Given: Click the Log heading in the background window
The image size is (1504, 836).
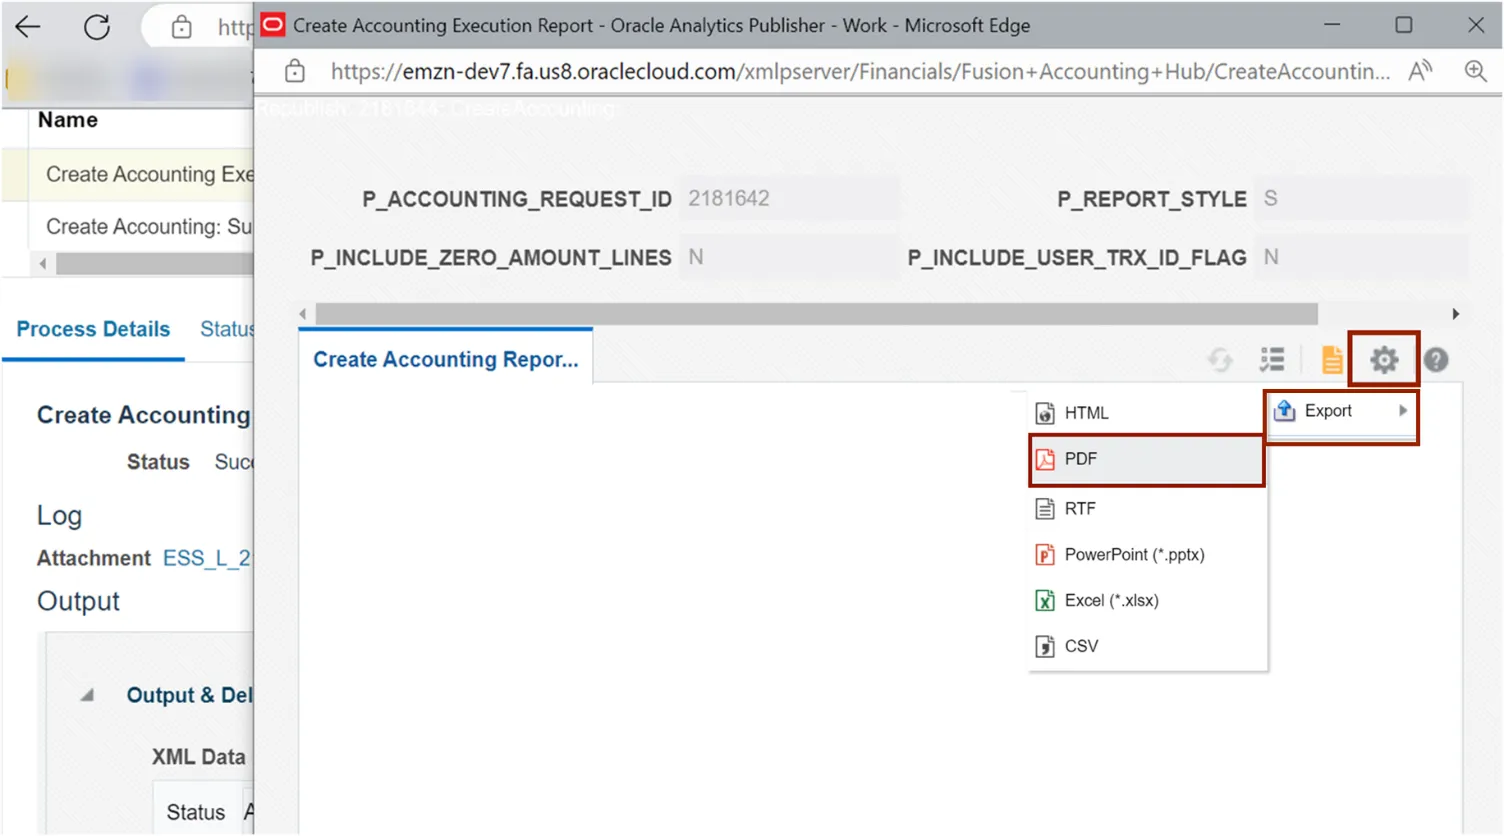Looking at the screenshot, I should [60, 516].
